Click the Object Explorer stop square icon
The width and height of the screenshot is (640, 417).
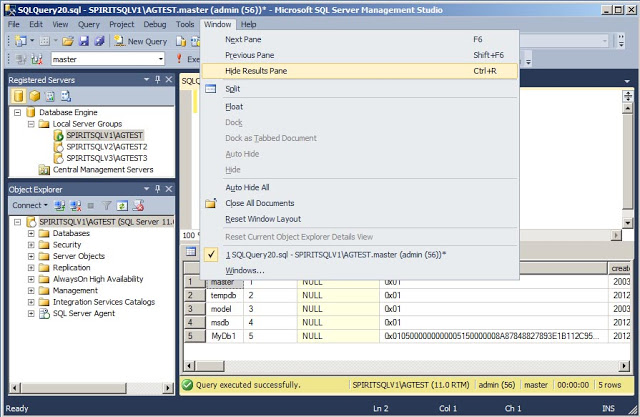[91, 206]
